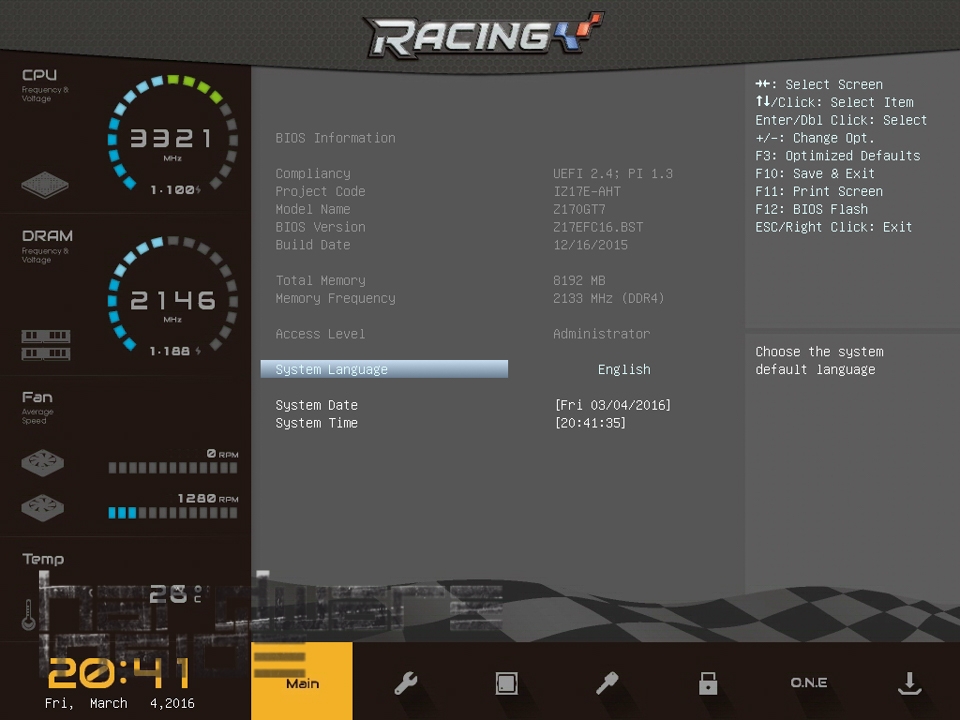The height and width of the screenshot is (720, 960).
Task: Click the DRAM frequency gauge
Action: click(172, 299)
